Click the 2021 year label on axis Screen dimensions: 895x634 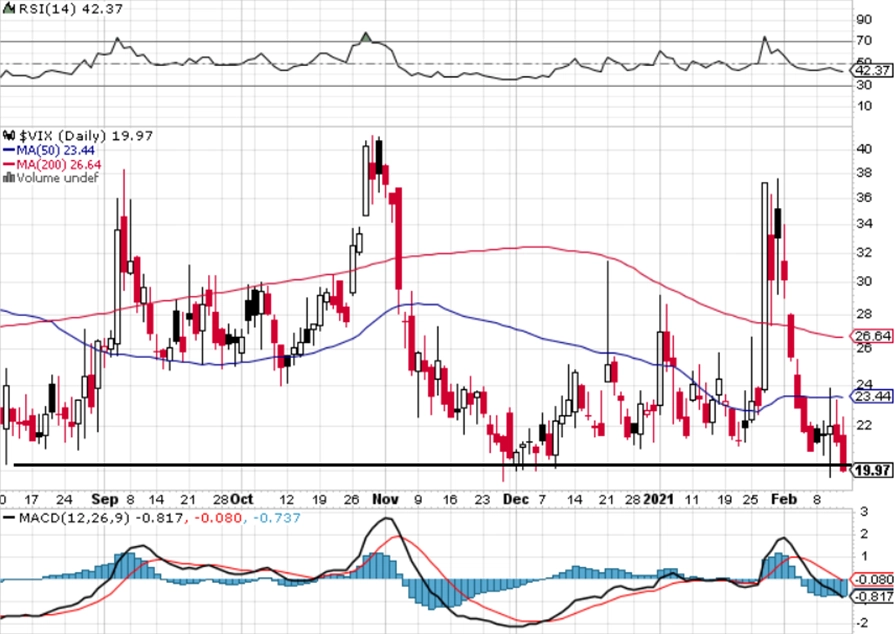tap(658, 499)
